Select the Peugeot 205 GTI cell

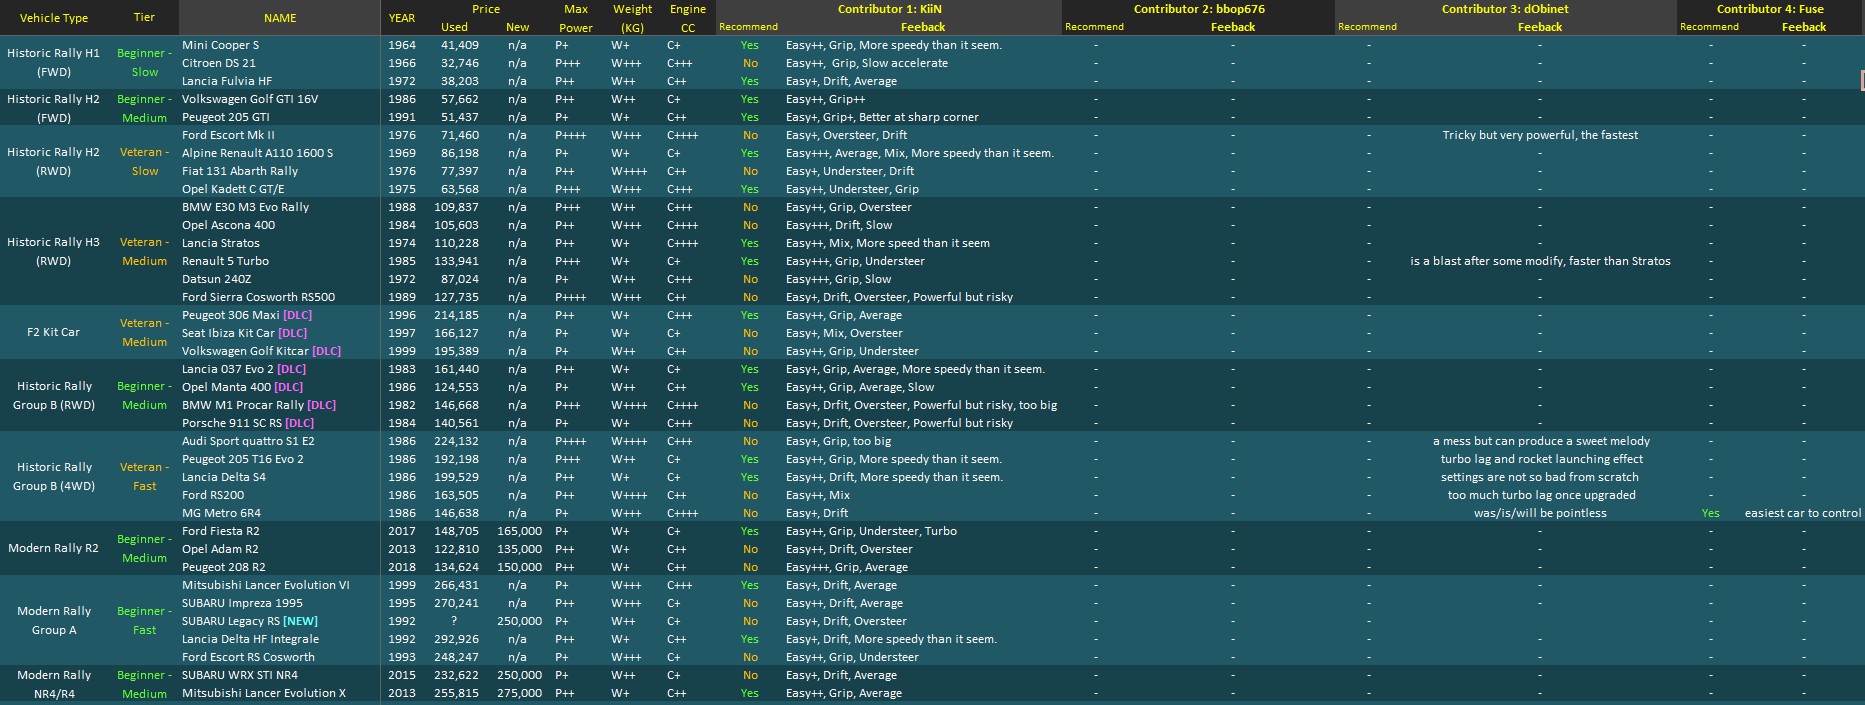click(280, 117)
